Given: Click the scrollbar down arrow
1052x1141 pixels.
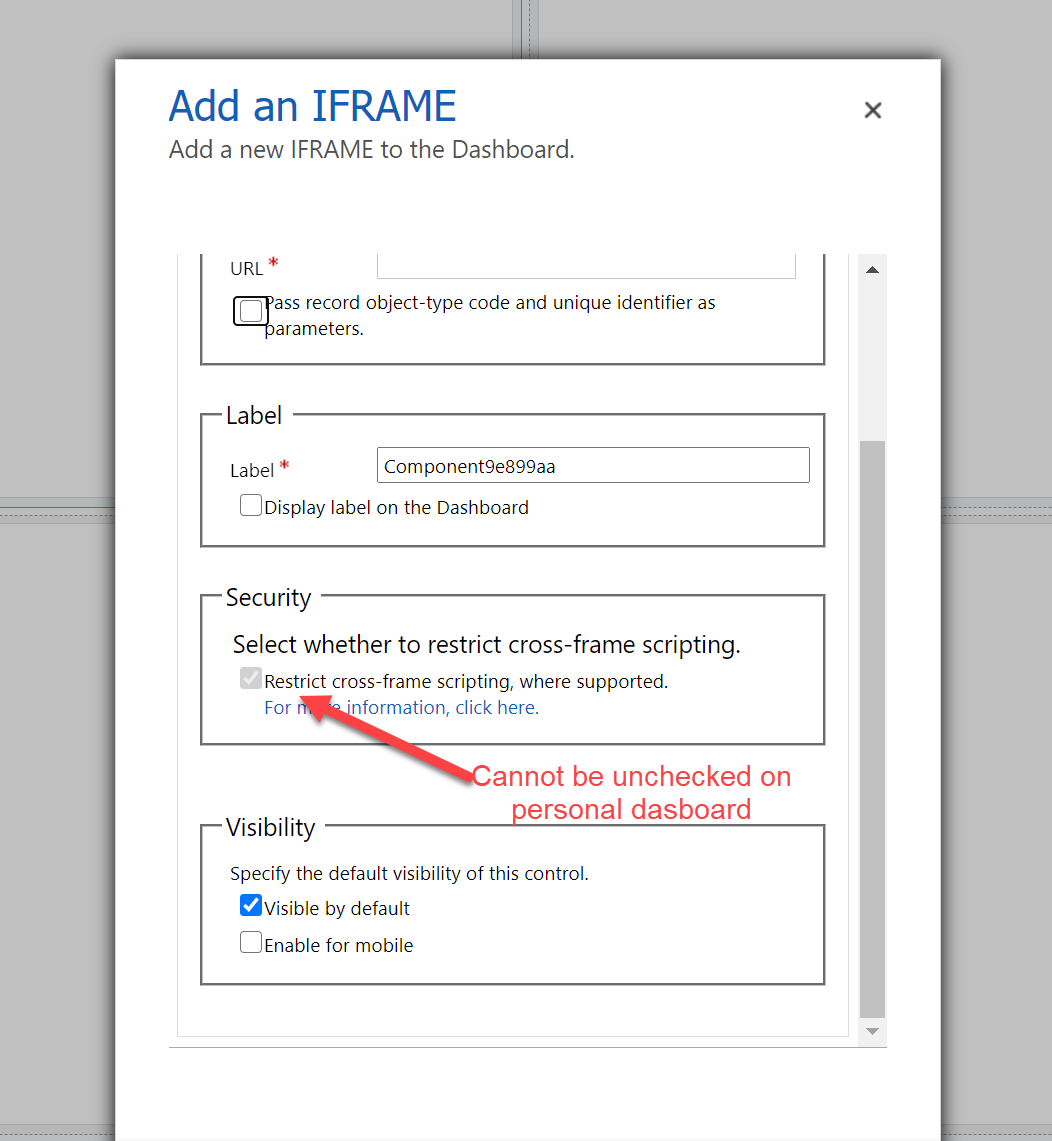Looking at the screenshot, I should pos(871,1030).
